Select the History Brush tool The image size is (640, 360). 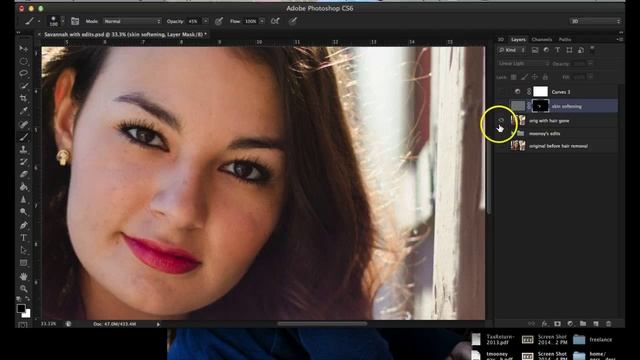(x=23, y=162)
